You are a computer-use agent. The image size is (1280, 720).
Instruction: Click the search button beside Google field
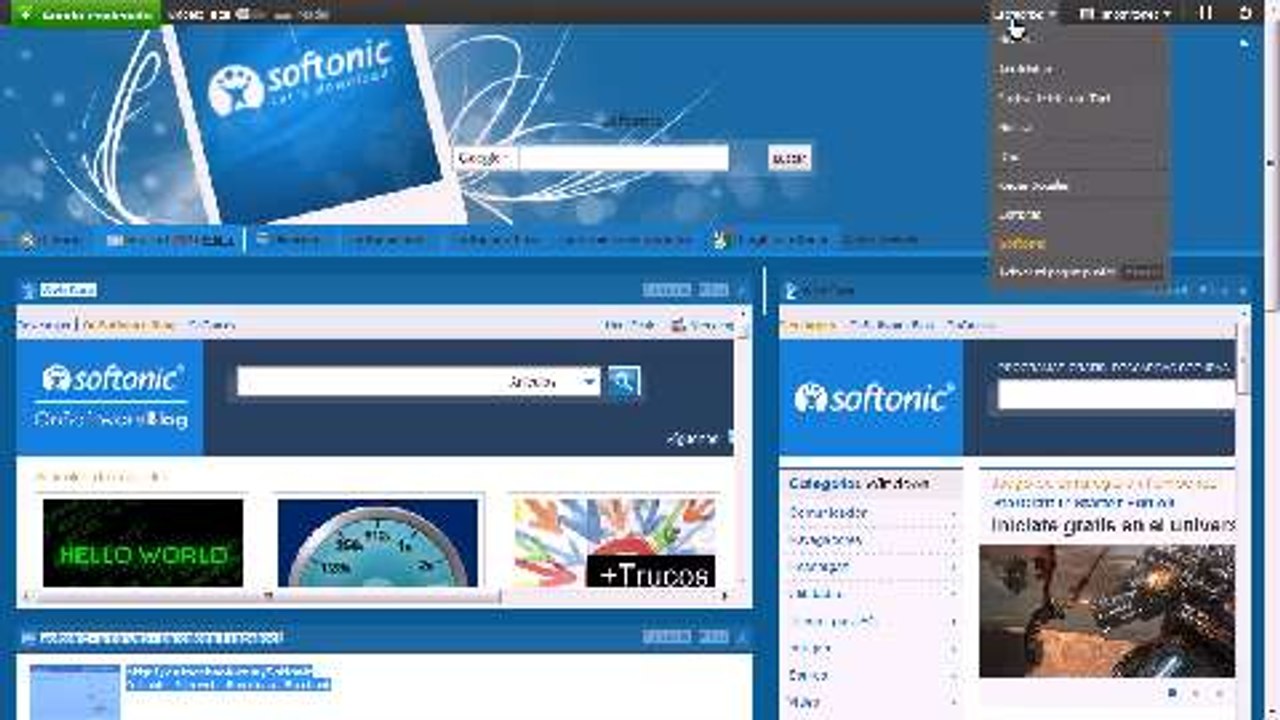tap(789, 158)
